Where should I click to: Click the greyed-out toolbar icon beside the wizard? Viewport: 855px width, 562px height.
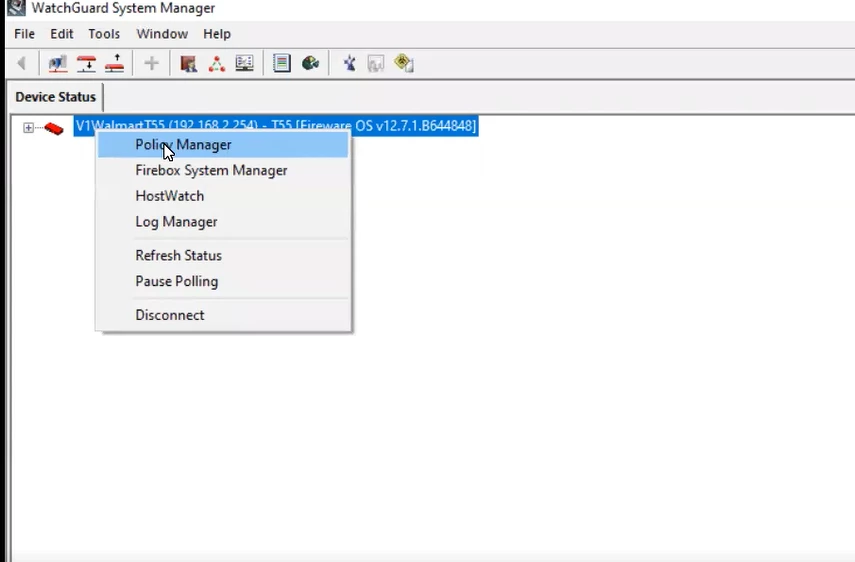point(376,64)
